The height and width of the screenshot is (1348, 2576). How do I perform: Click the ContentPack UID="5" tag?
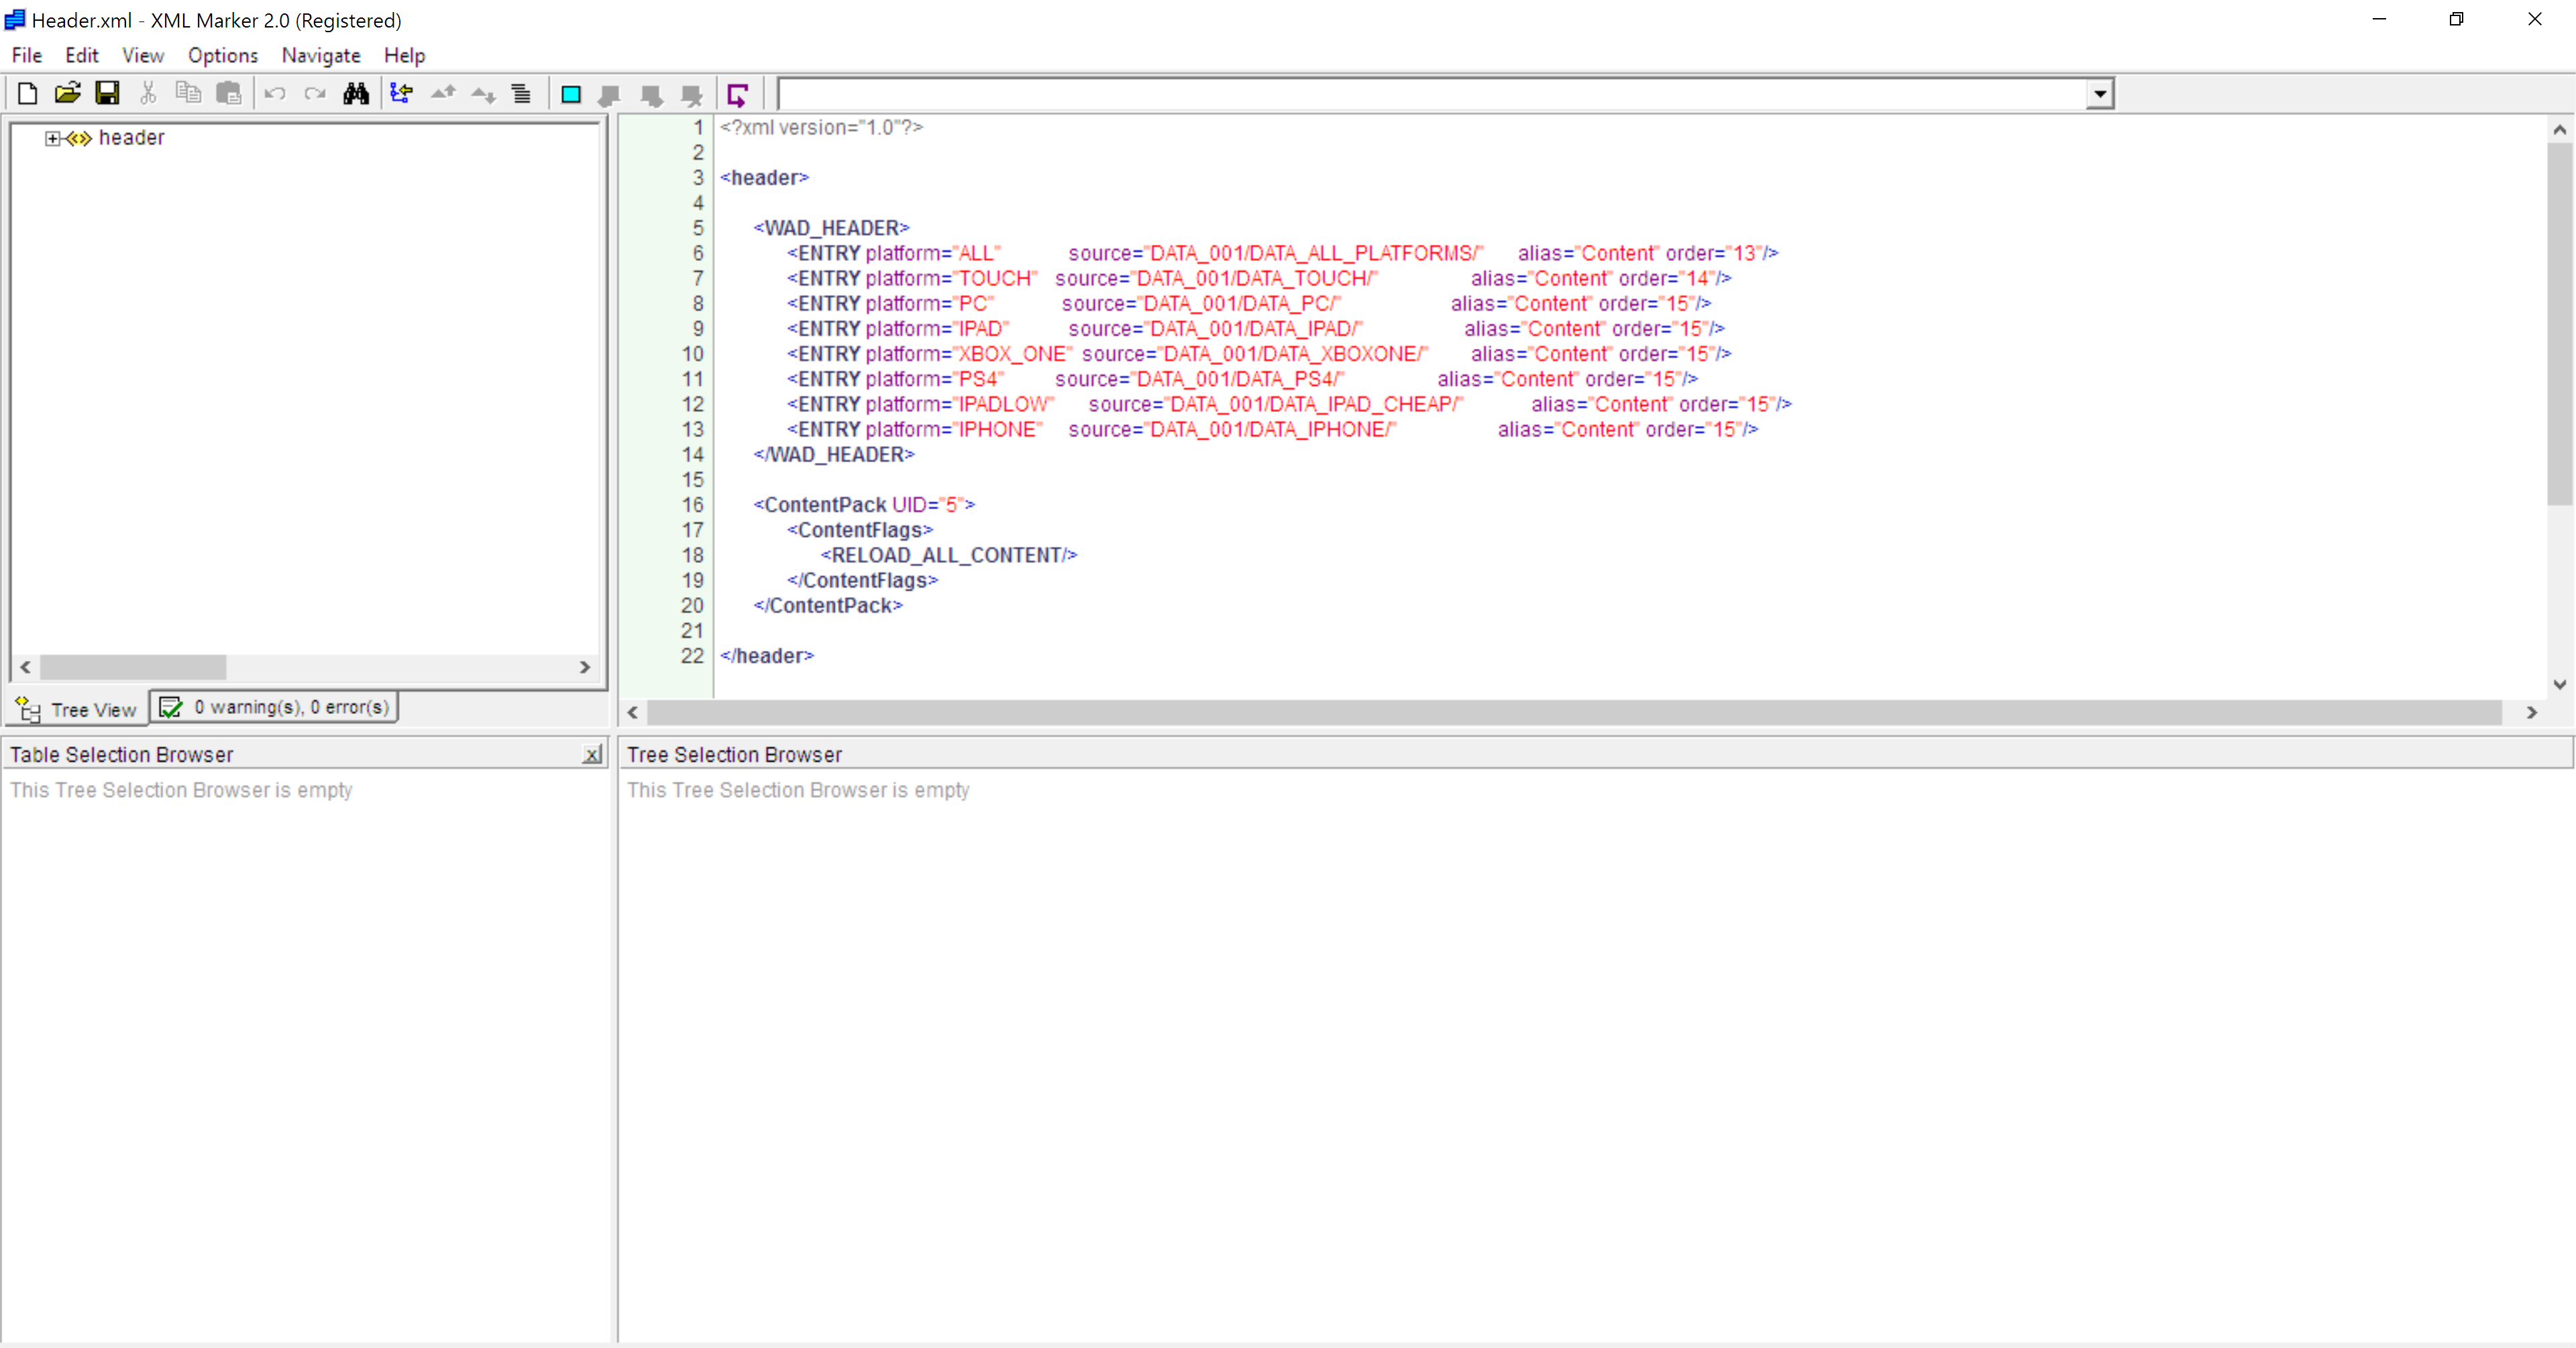(x=864, y=505)
